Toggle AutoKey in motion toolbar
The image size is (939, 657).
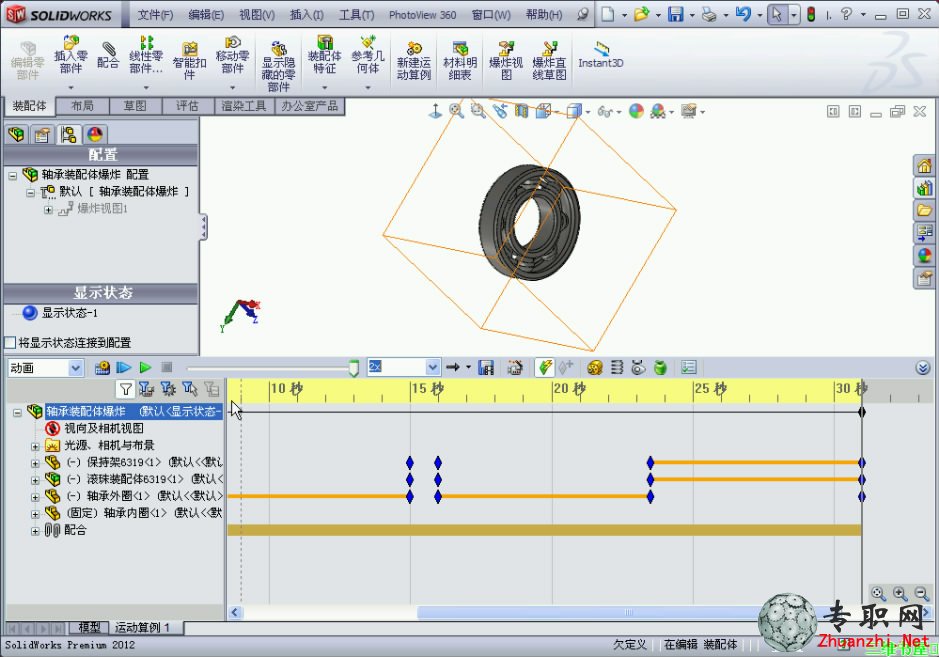tap(545, 368)
